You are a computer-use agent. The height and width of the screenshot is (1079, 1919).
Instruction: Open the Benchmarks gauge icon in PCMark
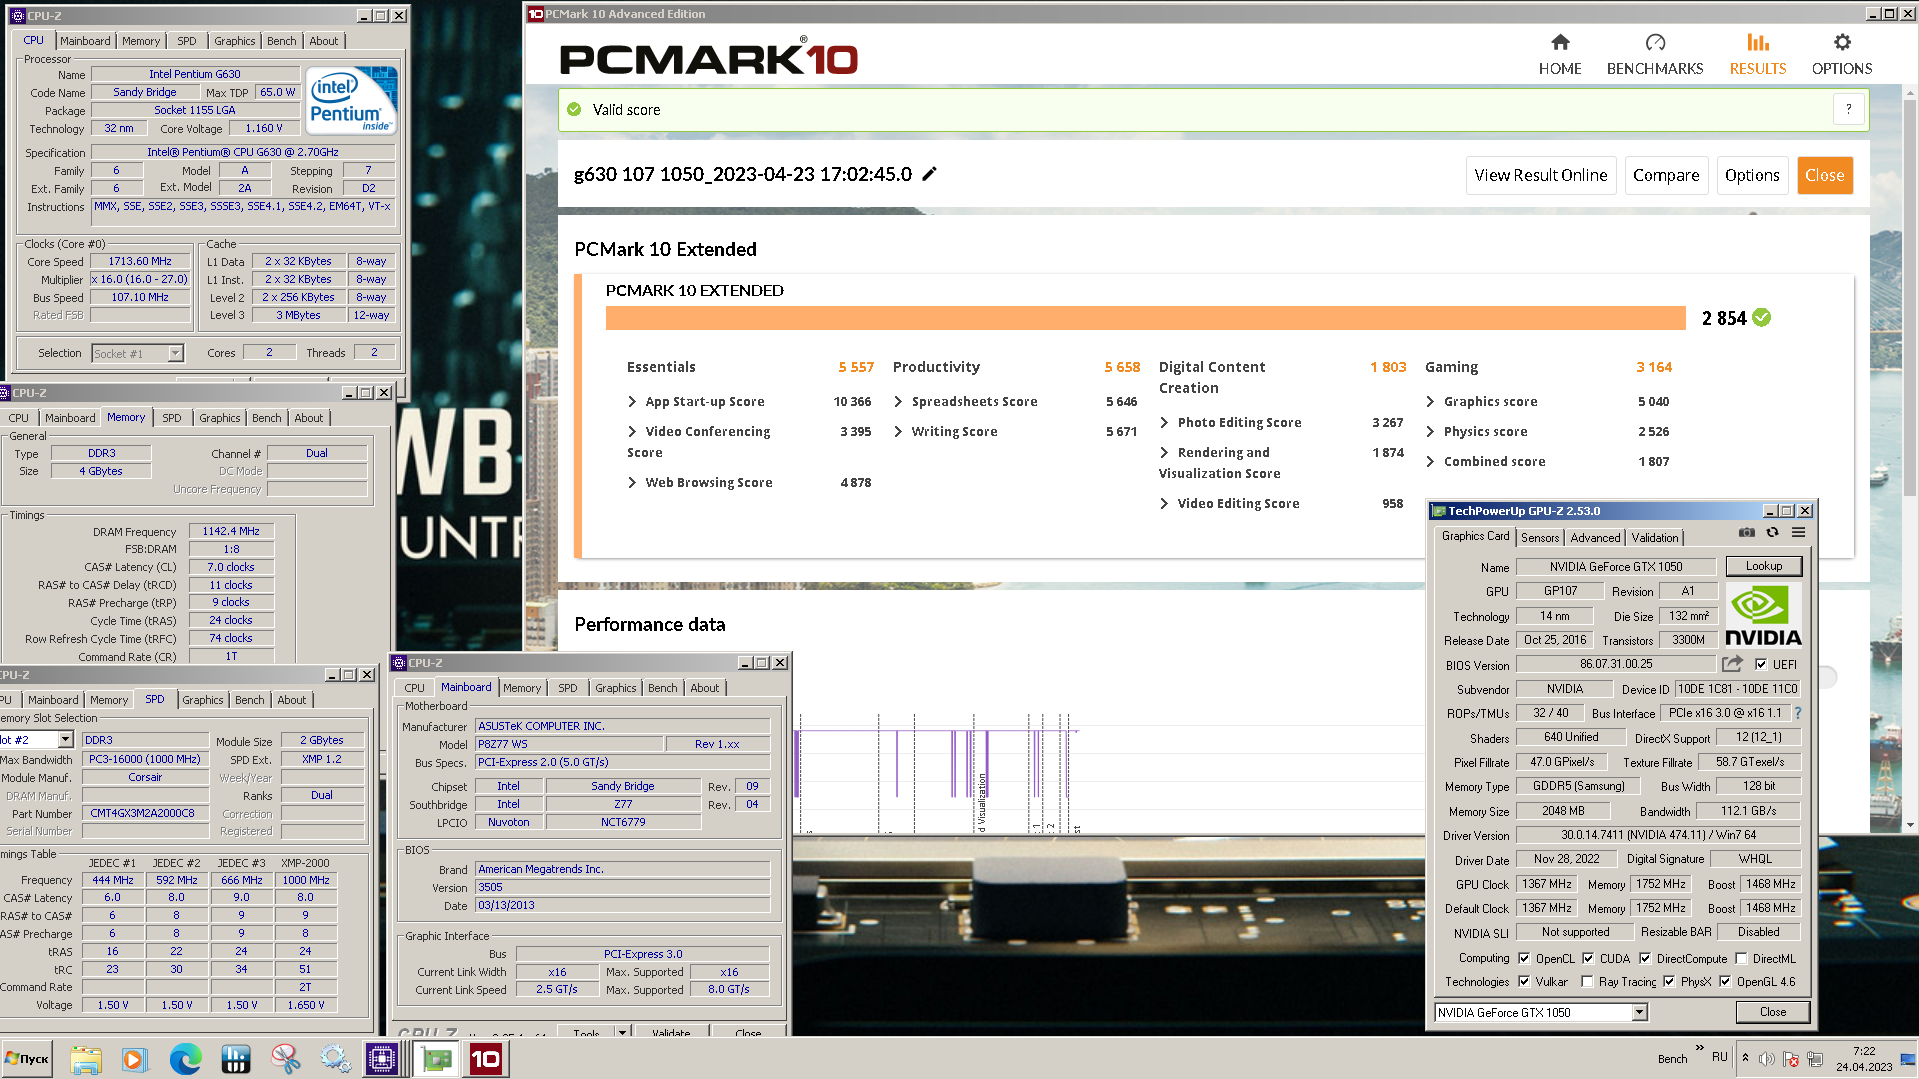click(1655, 42)
